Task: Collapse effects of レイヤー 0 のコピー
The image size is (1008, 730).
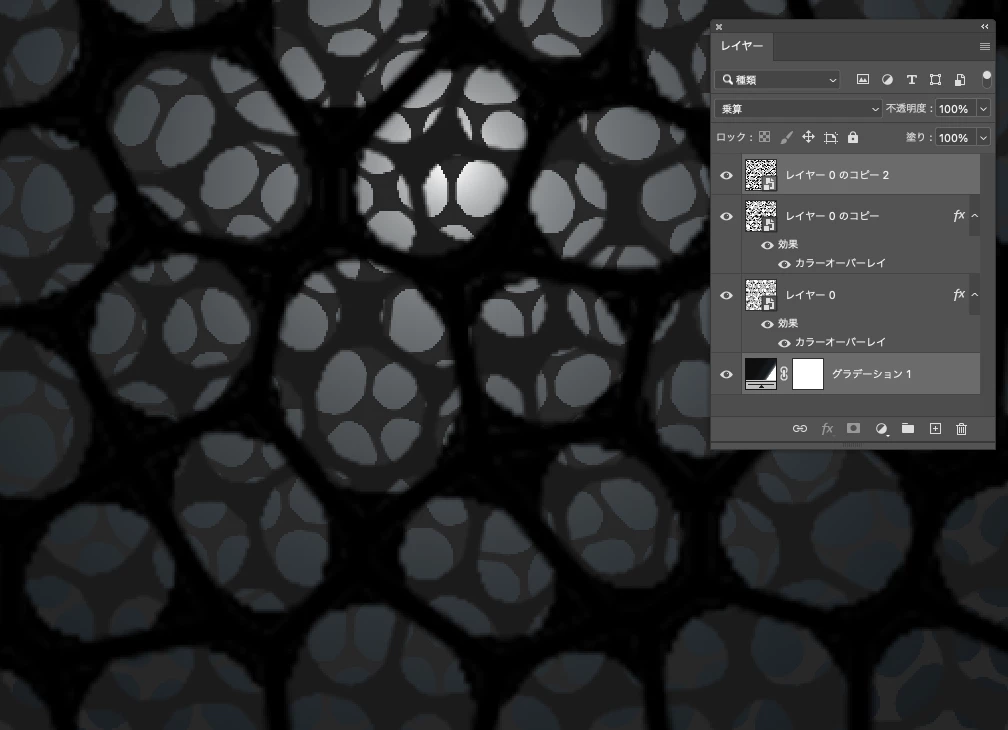Action: click(x=975, y=216)
